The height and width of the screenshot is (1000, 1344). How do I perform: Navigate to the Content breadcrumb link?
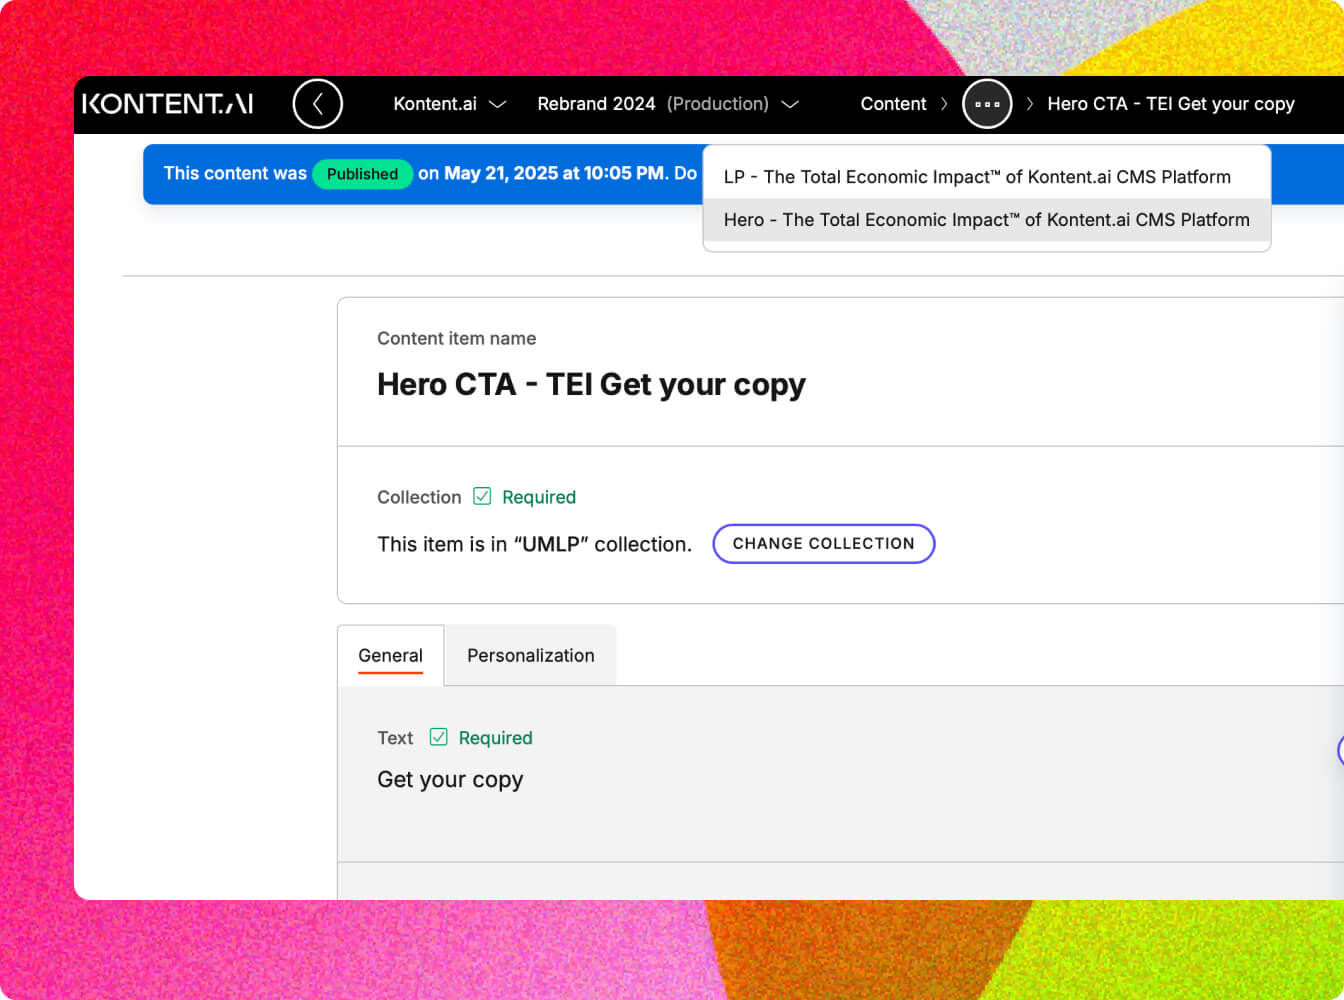tap(893, 104)
